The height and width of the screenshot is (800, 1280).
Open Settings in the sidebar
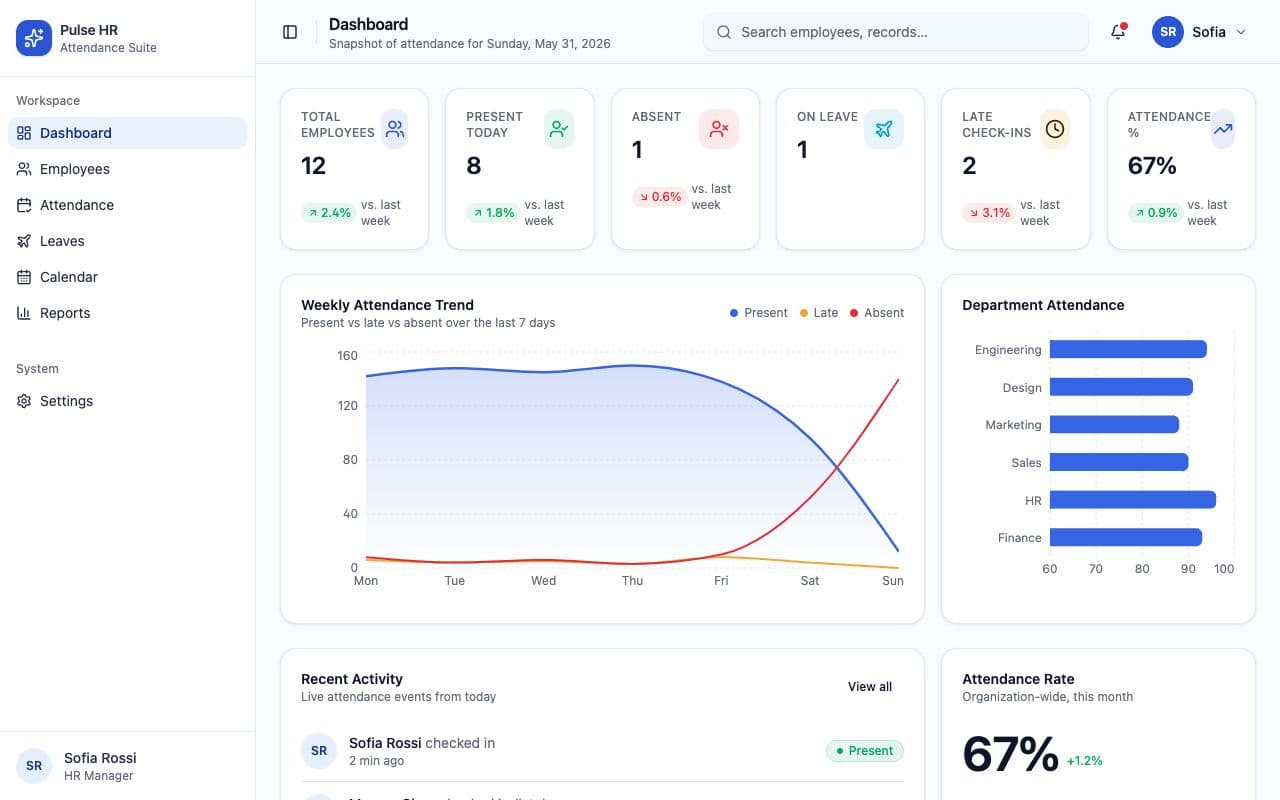[127, 401]
